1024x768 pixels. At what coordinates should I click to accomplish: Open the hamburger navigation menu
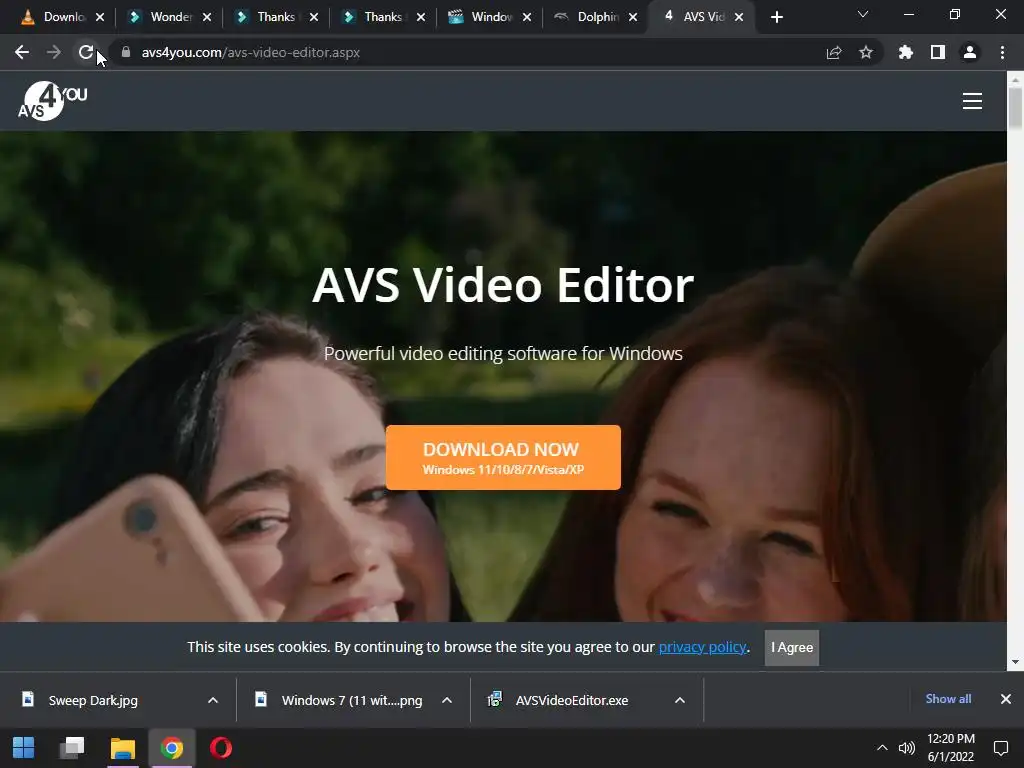[972, 101]
